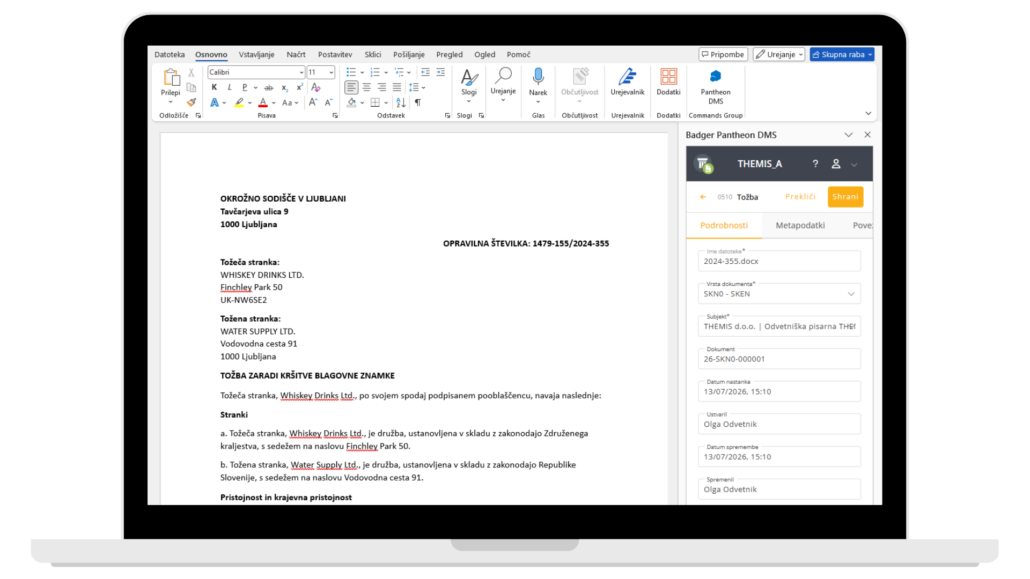The image size is (1030, 579).
Task: Click the Pripombe comments button
Action: tap(723, 55)
